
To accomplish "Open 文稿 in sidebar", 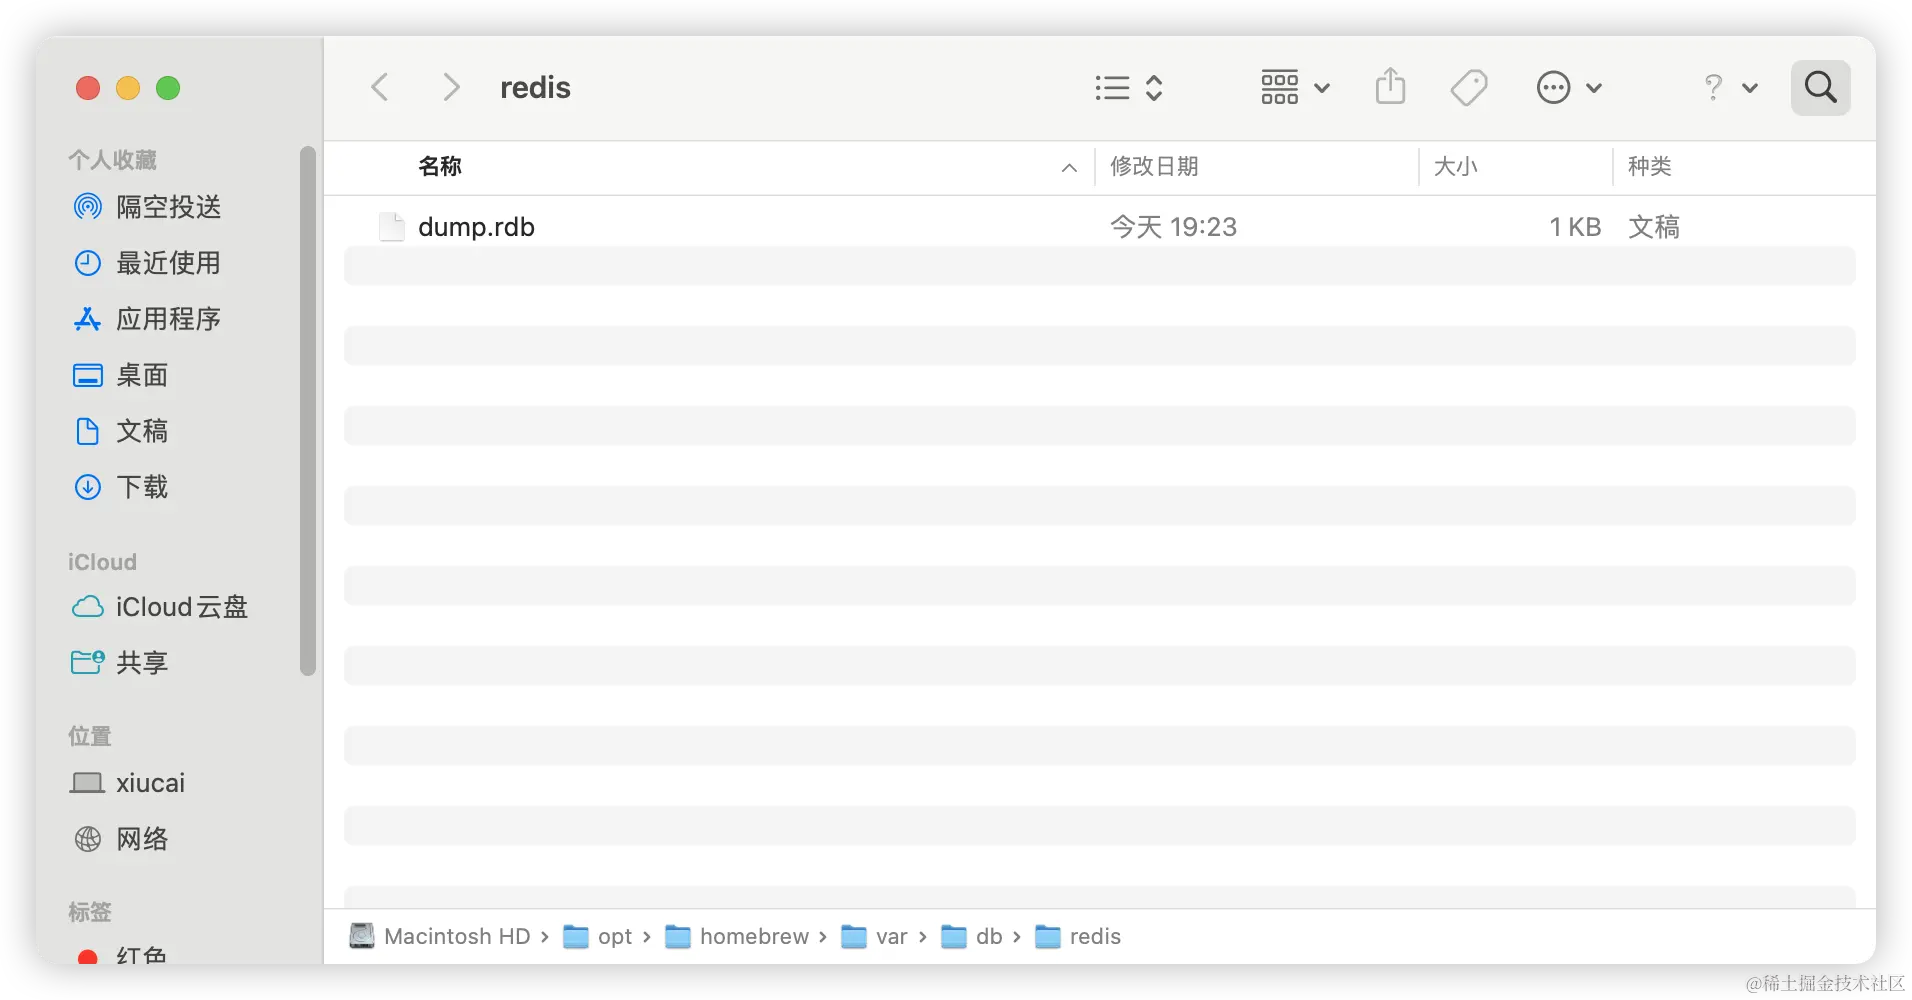I will click(x=120, y=431).
